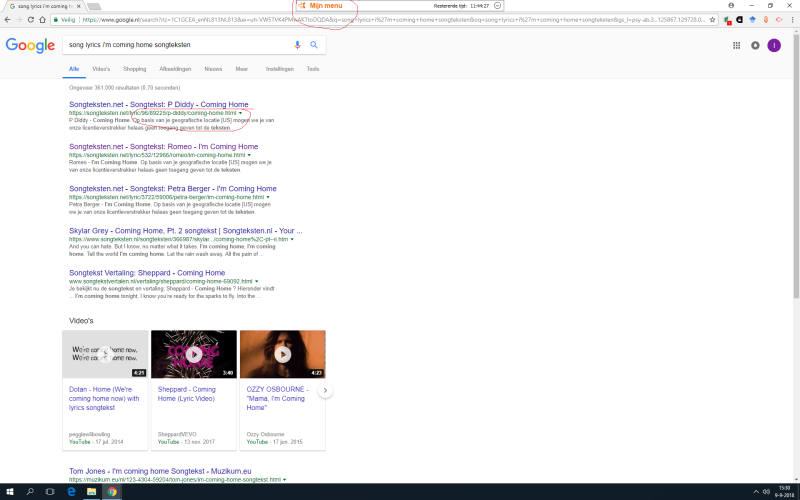Open the Google apps grid
This screenshot has width=800, height=500.
[x=736, y=45]
